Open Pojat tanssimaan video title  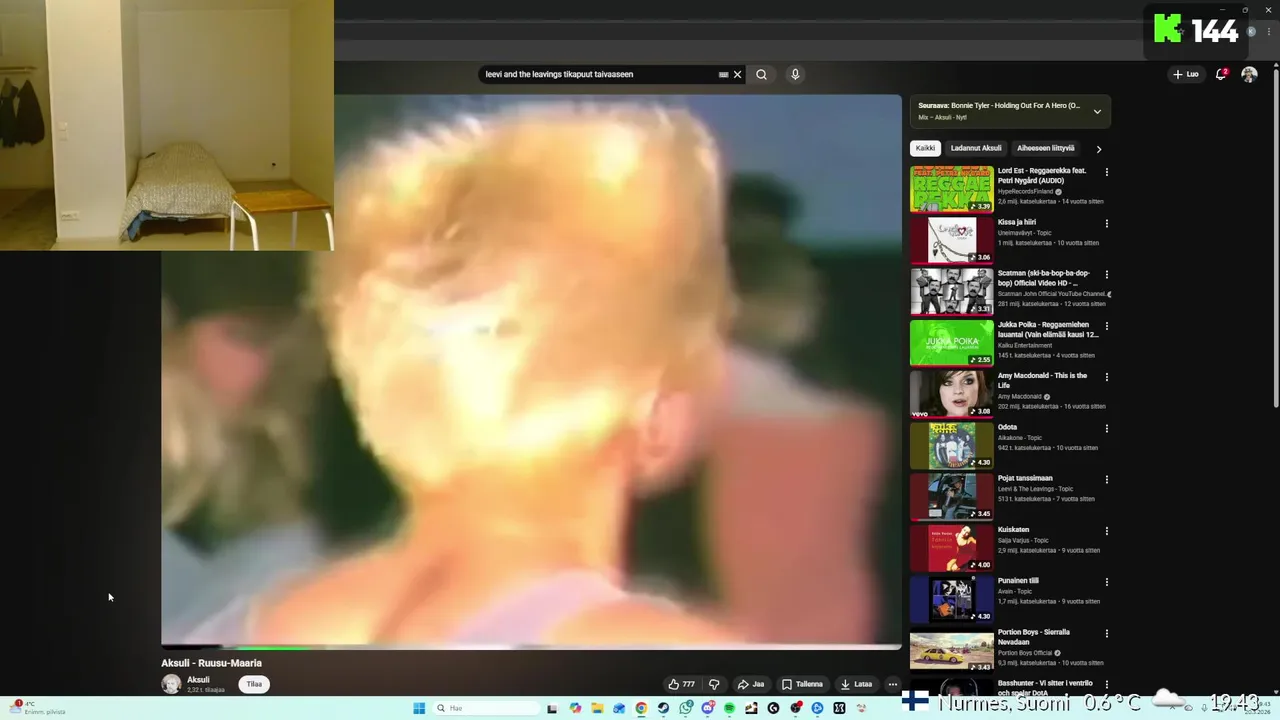point(1025,478)
